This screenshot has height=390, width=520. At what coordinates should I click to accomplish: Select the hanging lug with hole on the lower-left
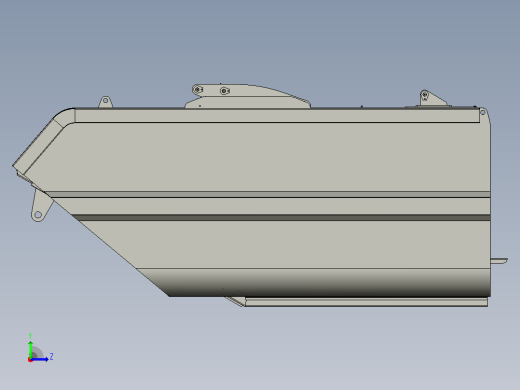click(41, 206)
